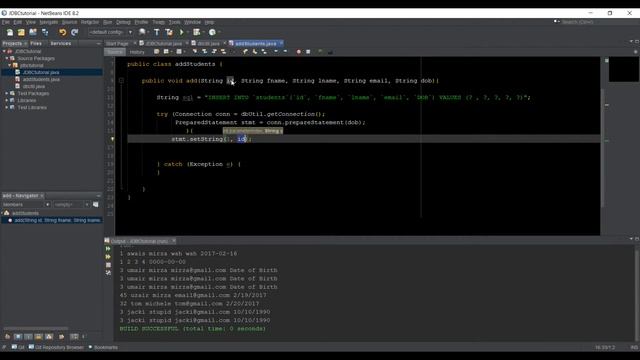Screen dimensions: 640x360
Task: Click the Navigator filter icon beside empty dropdown
Action: point(96,204)
